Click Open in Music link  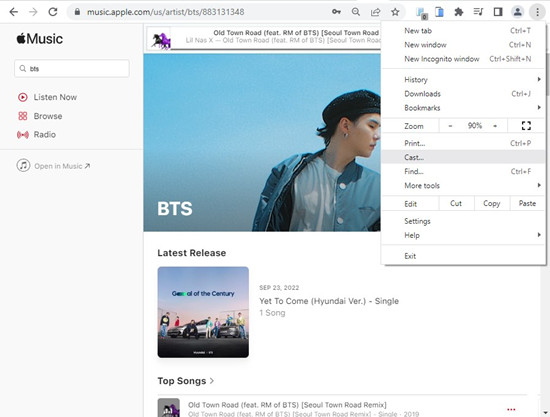coord(62,166)
